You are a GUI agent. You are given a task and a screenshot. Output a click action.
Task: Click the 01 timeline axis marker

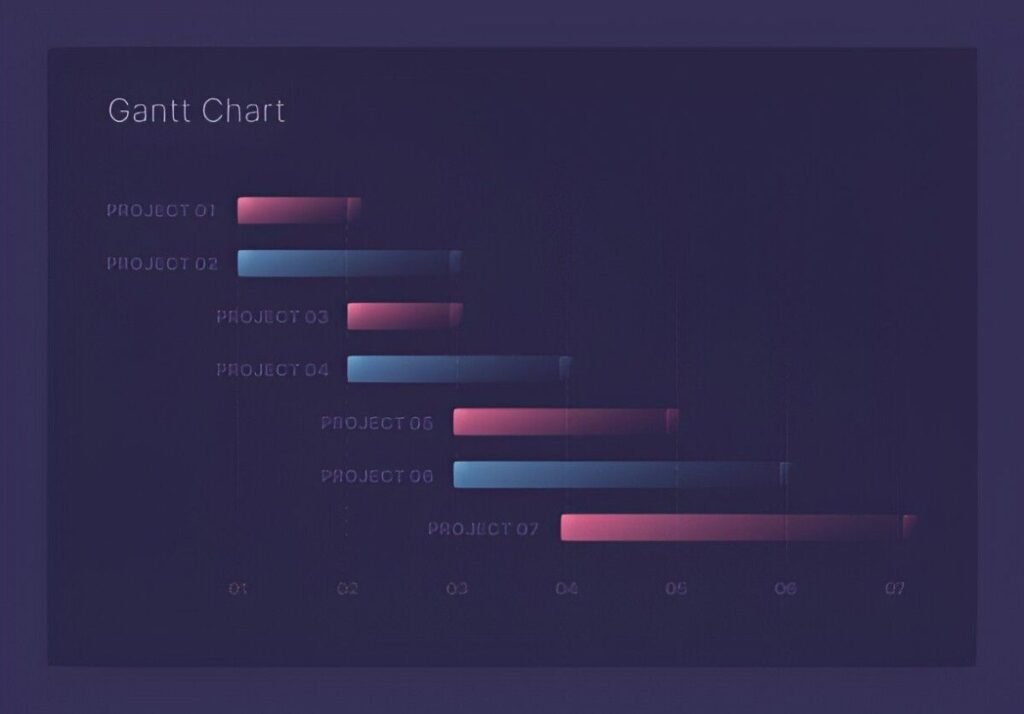coord(237,589)
